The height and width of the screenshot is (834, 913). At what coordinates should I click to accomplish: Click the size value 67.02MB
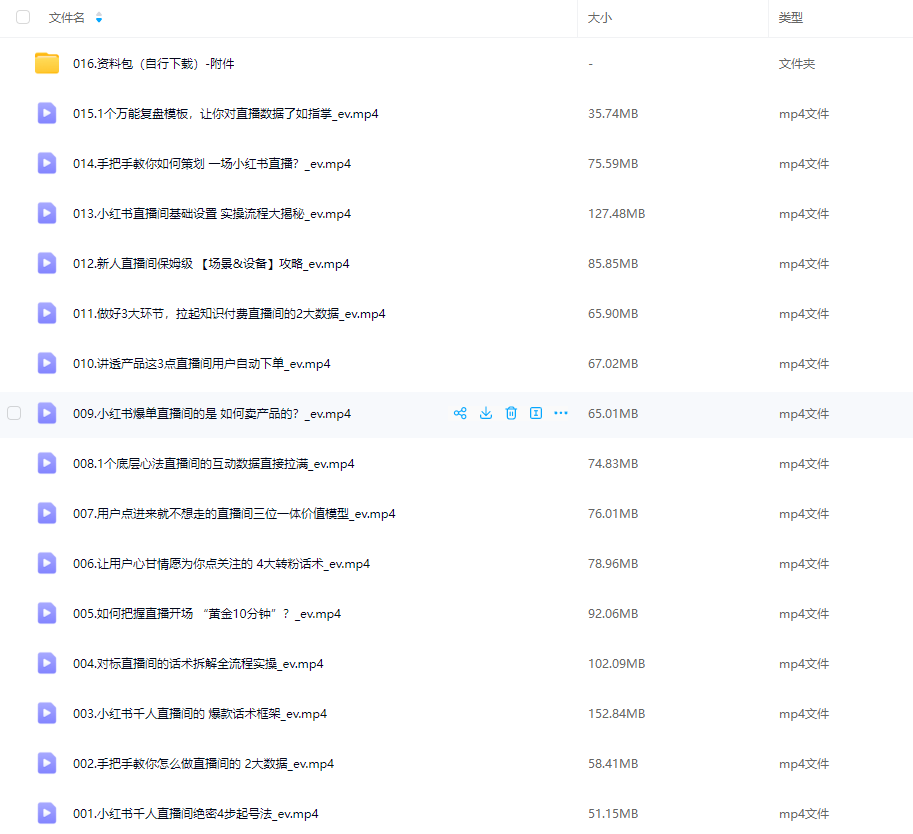tap(613, 363)
